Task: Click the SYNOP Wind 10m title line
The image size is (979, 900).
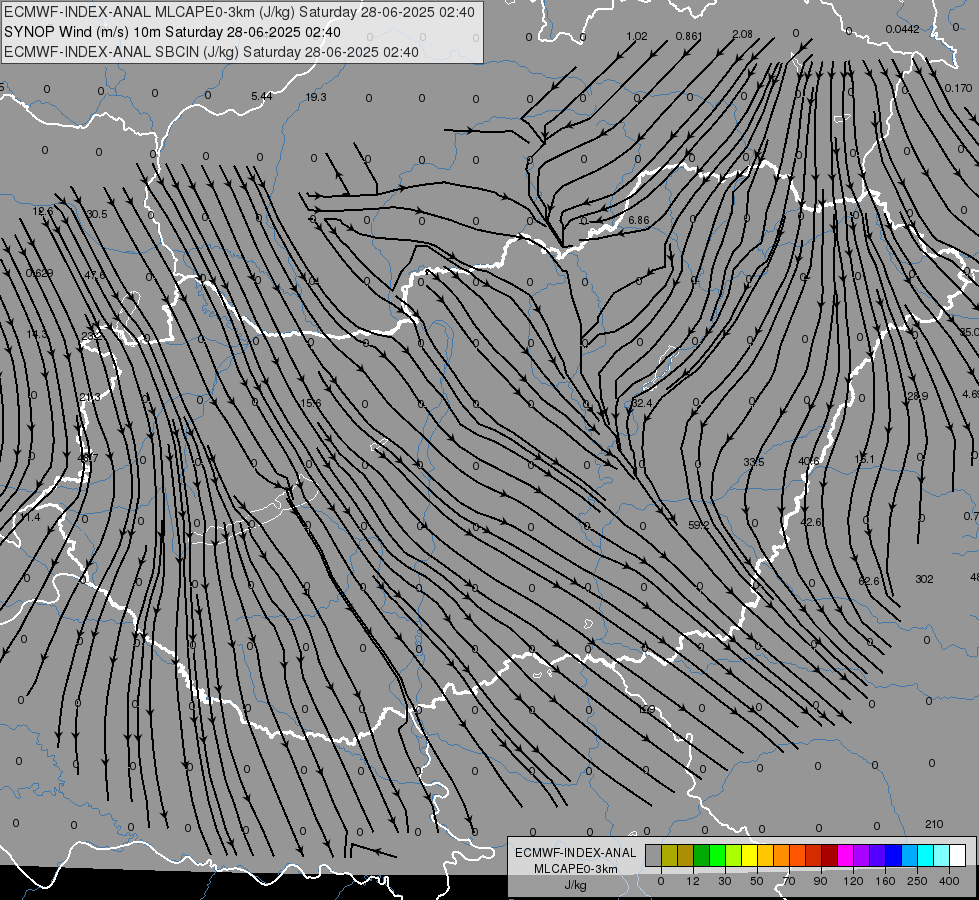Action: click(x=172, y=32)
